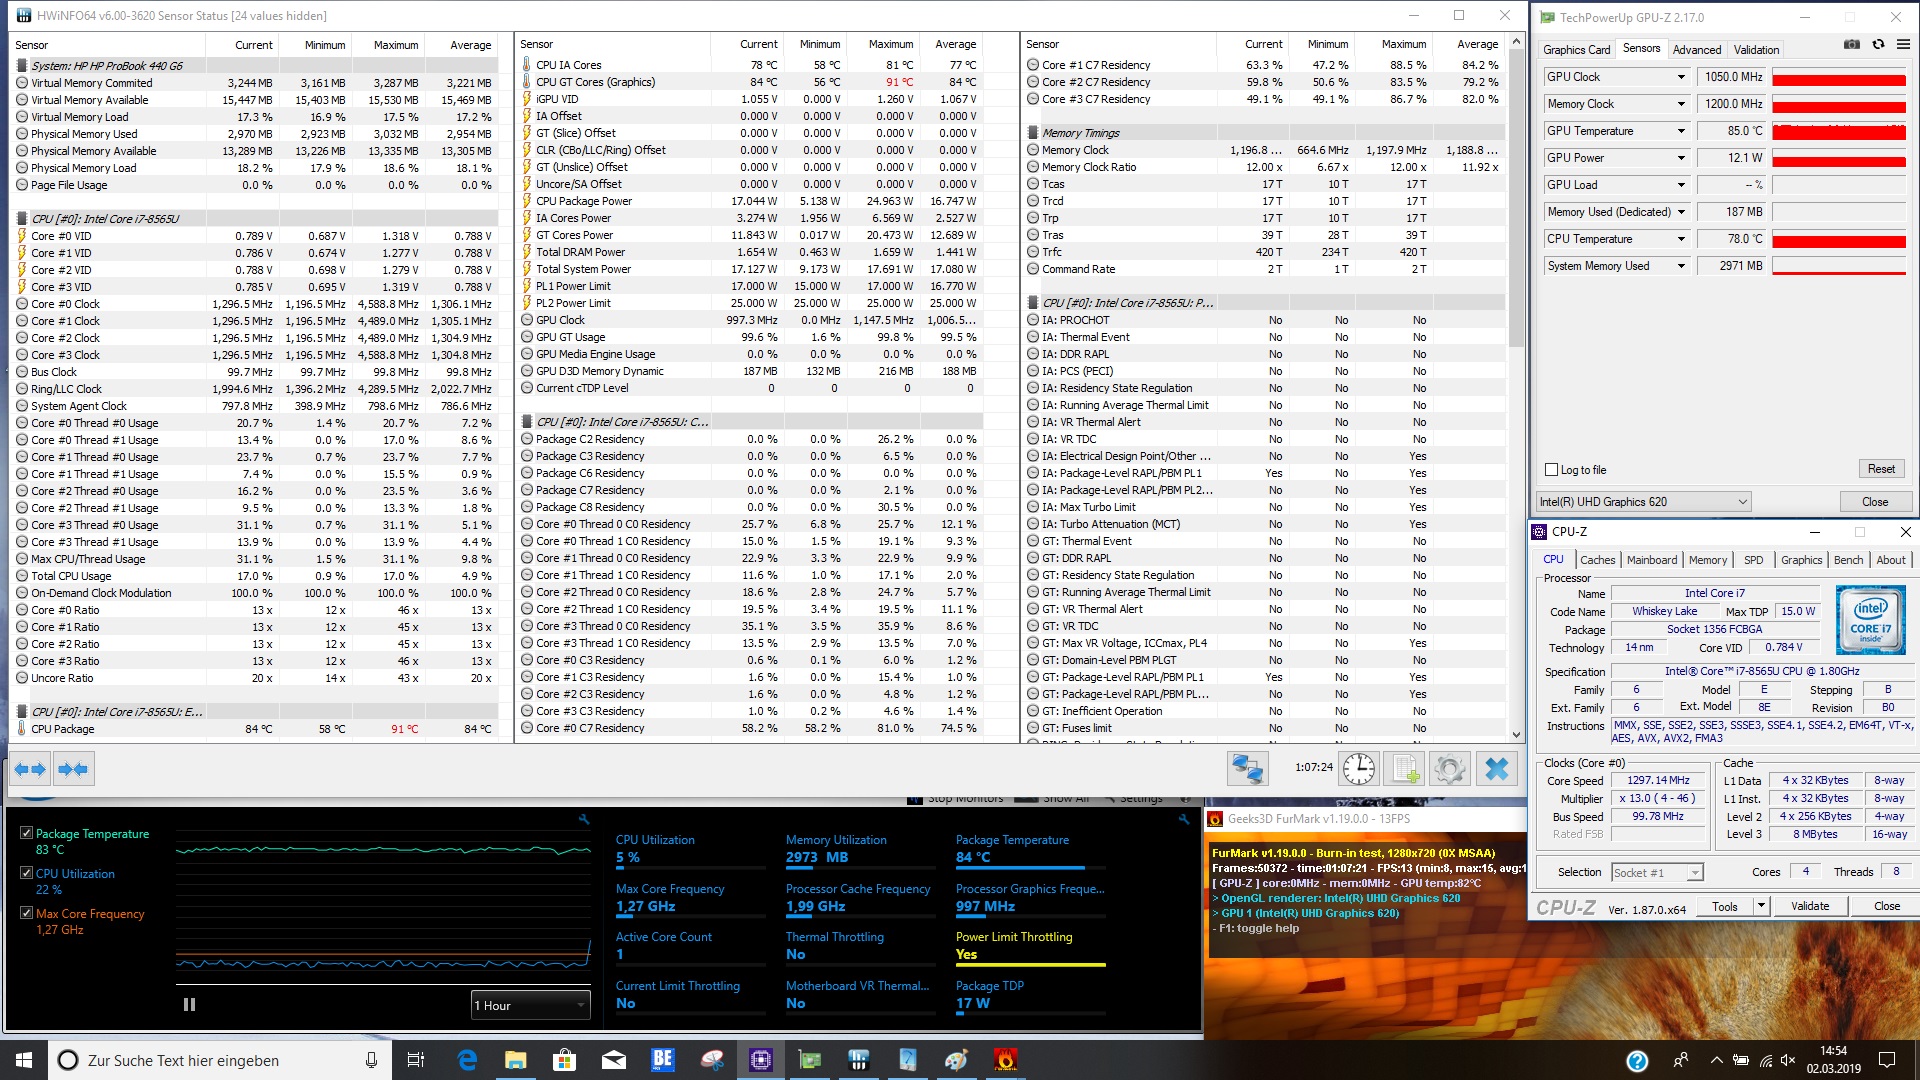The image size is (1920, 1080).
Task: Click the Reset button in GPU-Z
Action: [1880, 469]
